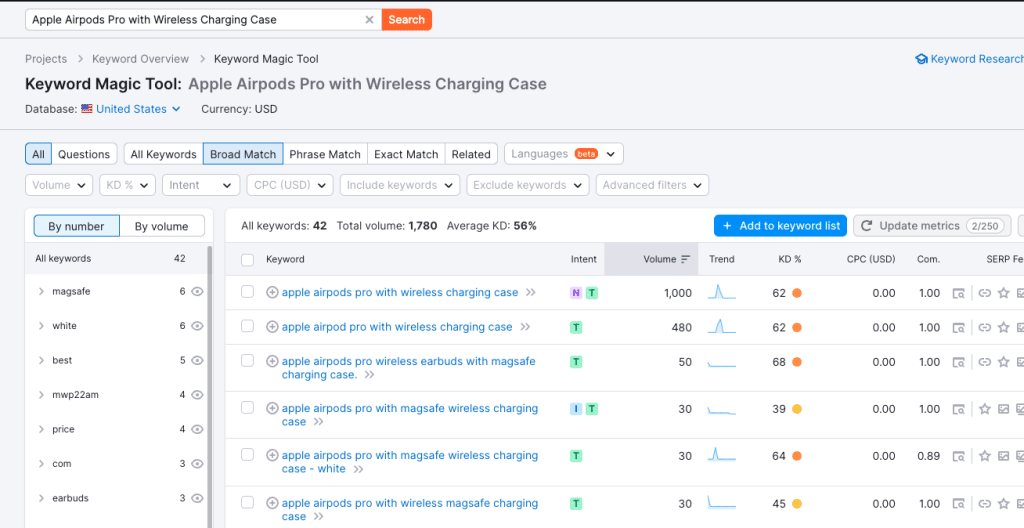Screen dimensions: 1024x528
Task: Click the image SERP feature icon in KD 64 row
Action: point(1004,456)
